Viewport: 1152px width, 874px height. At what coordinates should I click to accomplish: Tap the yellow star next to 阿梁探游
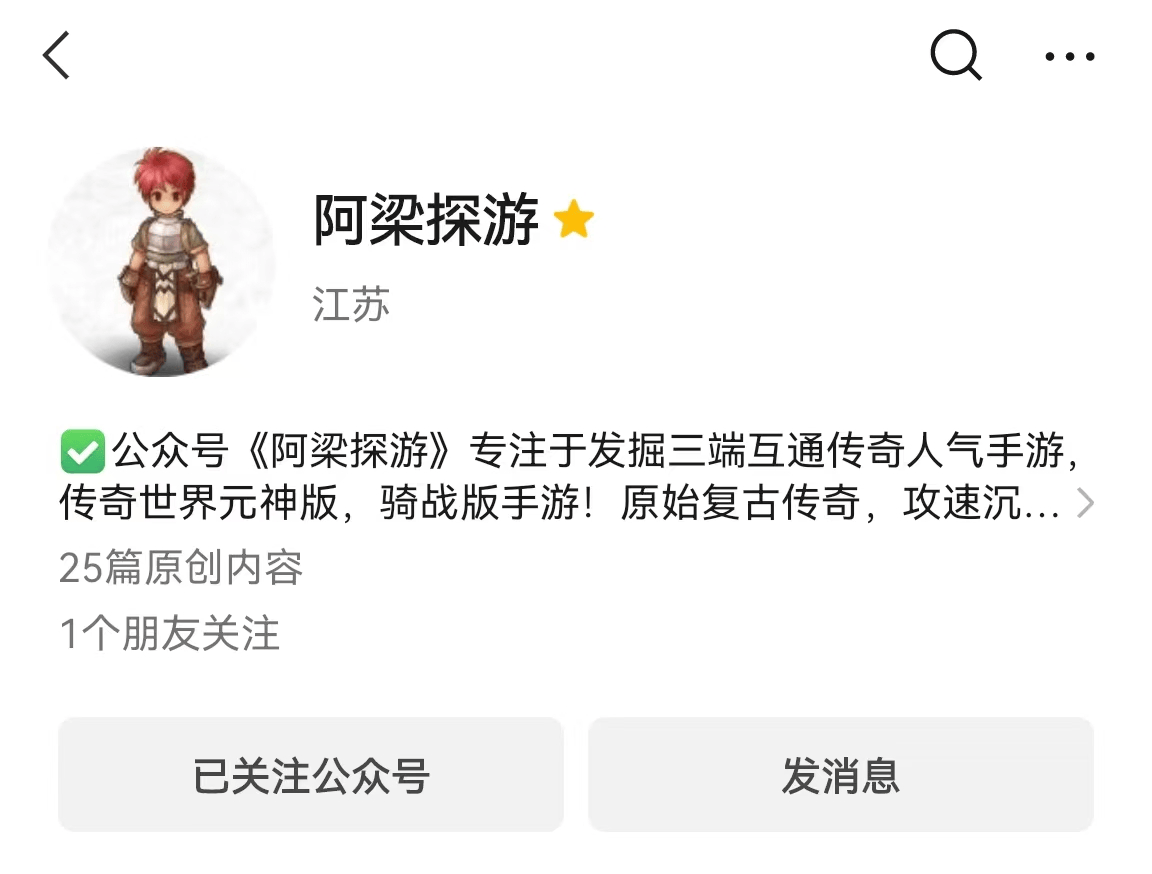[574, 219]
